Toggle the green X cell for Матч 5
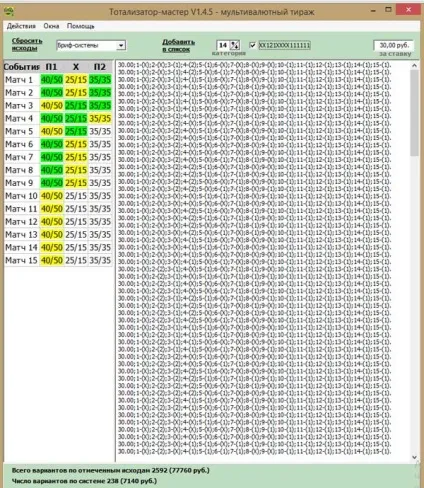 [76, 131]
